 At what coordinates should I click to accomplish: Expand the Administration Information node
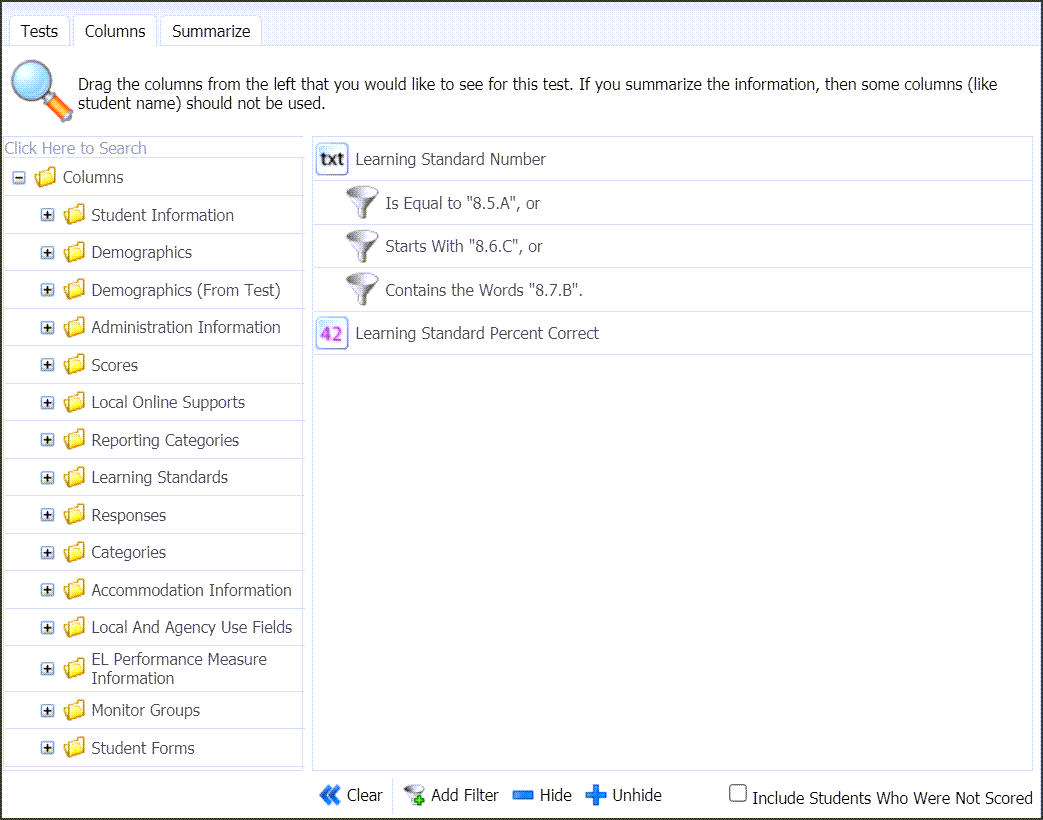pos(47,328)
